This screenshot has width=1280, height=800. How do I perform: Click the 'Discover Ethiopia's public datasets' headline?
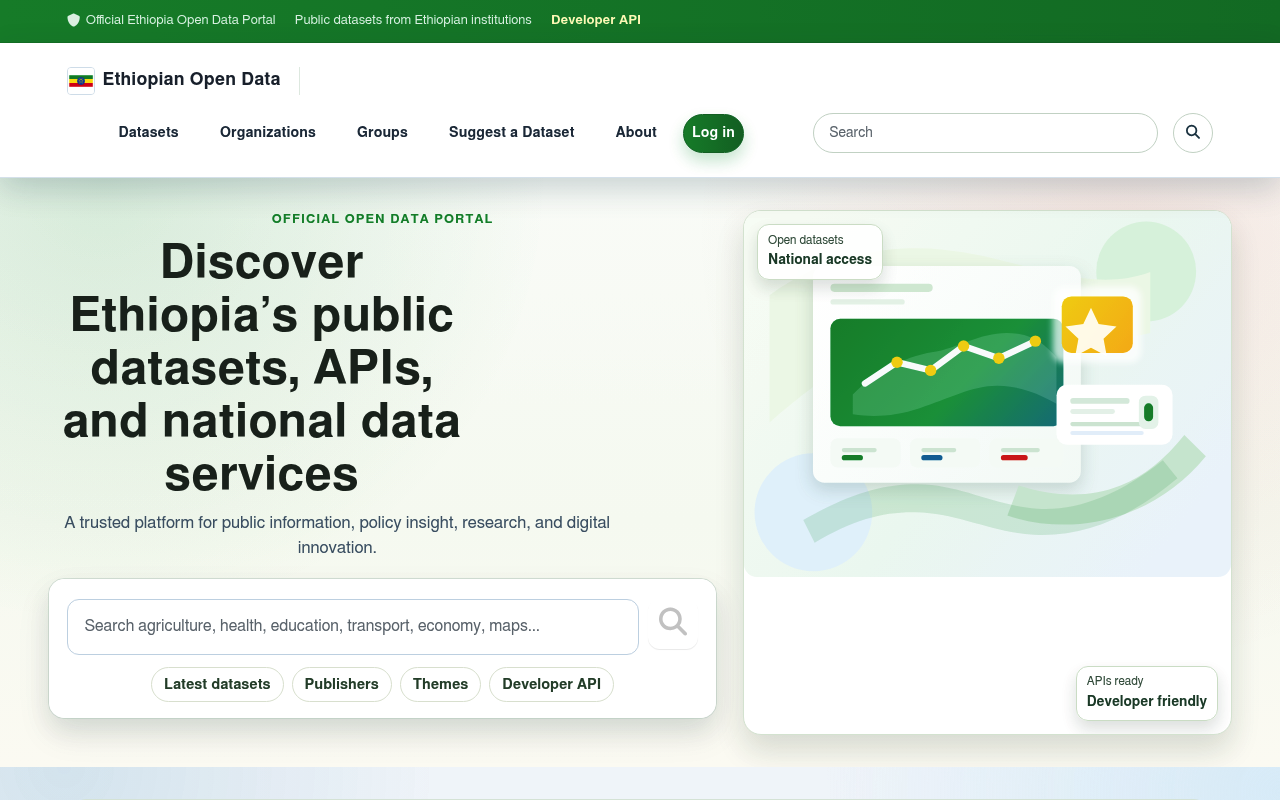click(262, 368)
